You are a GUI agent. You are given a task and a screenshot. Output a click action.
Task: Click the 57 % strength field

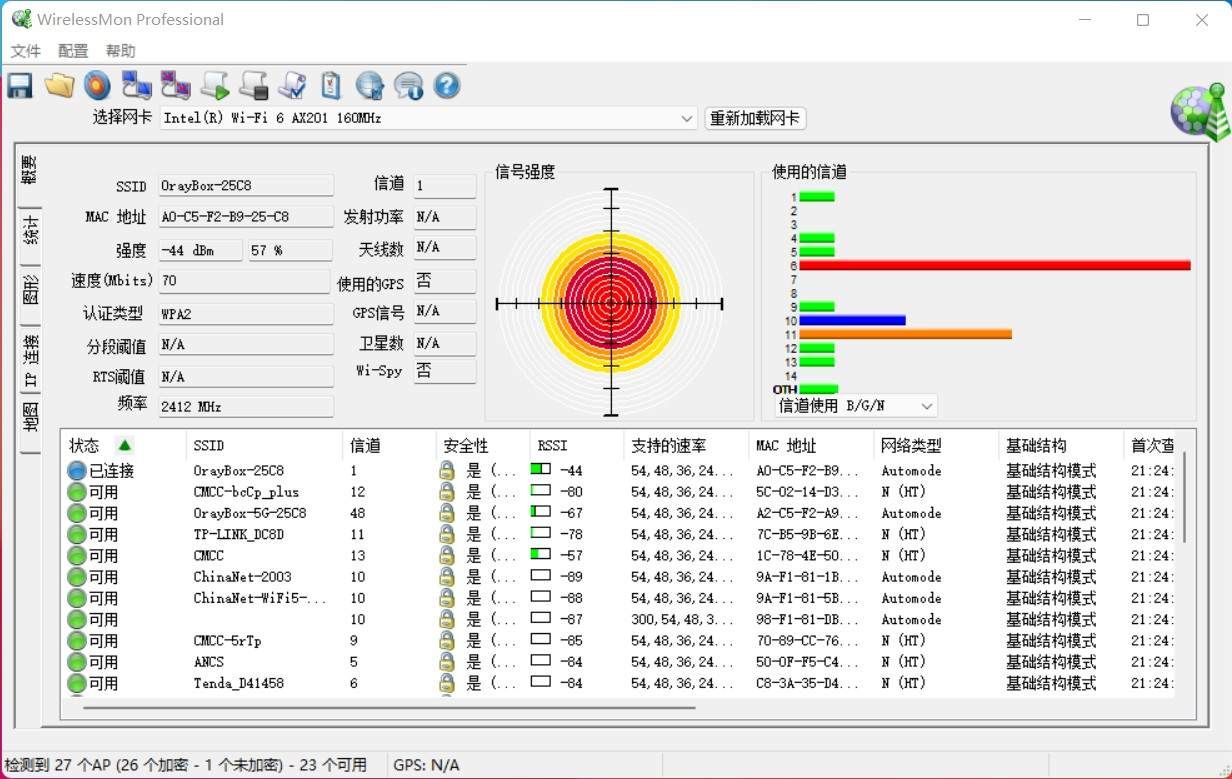289,250
